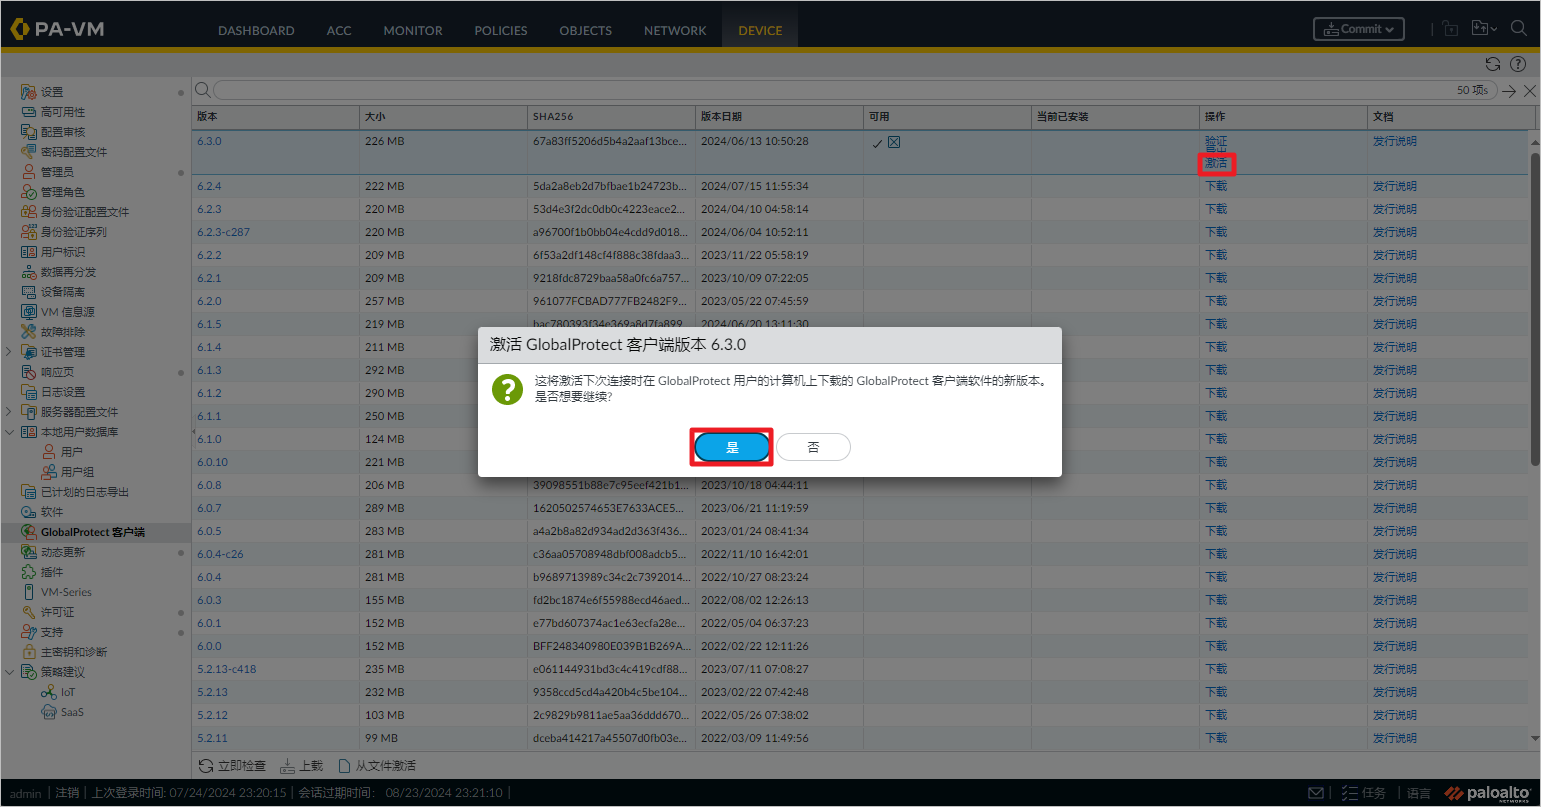
Task: Clear the filter with X icon
Action: coord(1530,91)
